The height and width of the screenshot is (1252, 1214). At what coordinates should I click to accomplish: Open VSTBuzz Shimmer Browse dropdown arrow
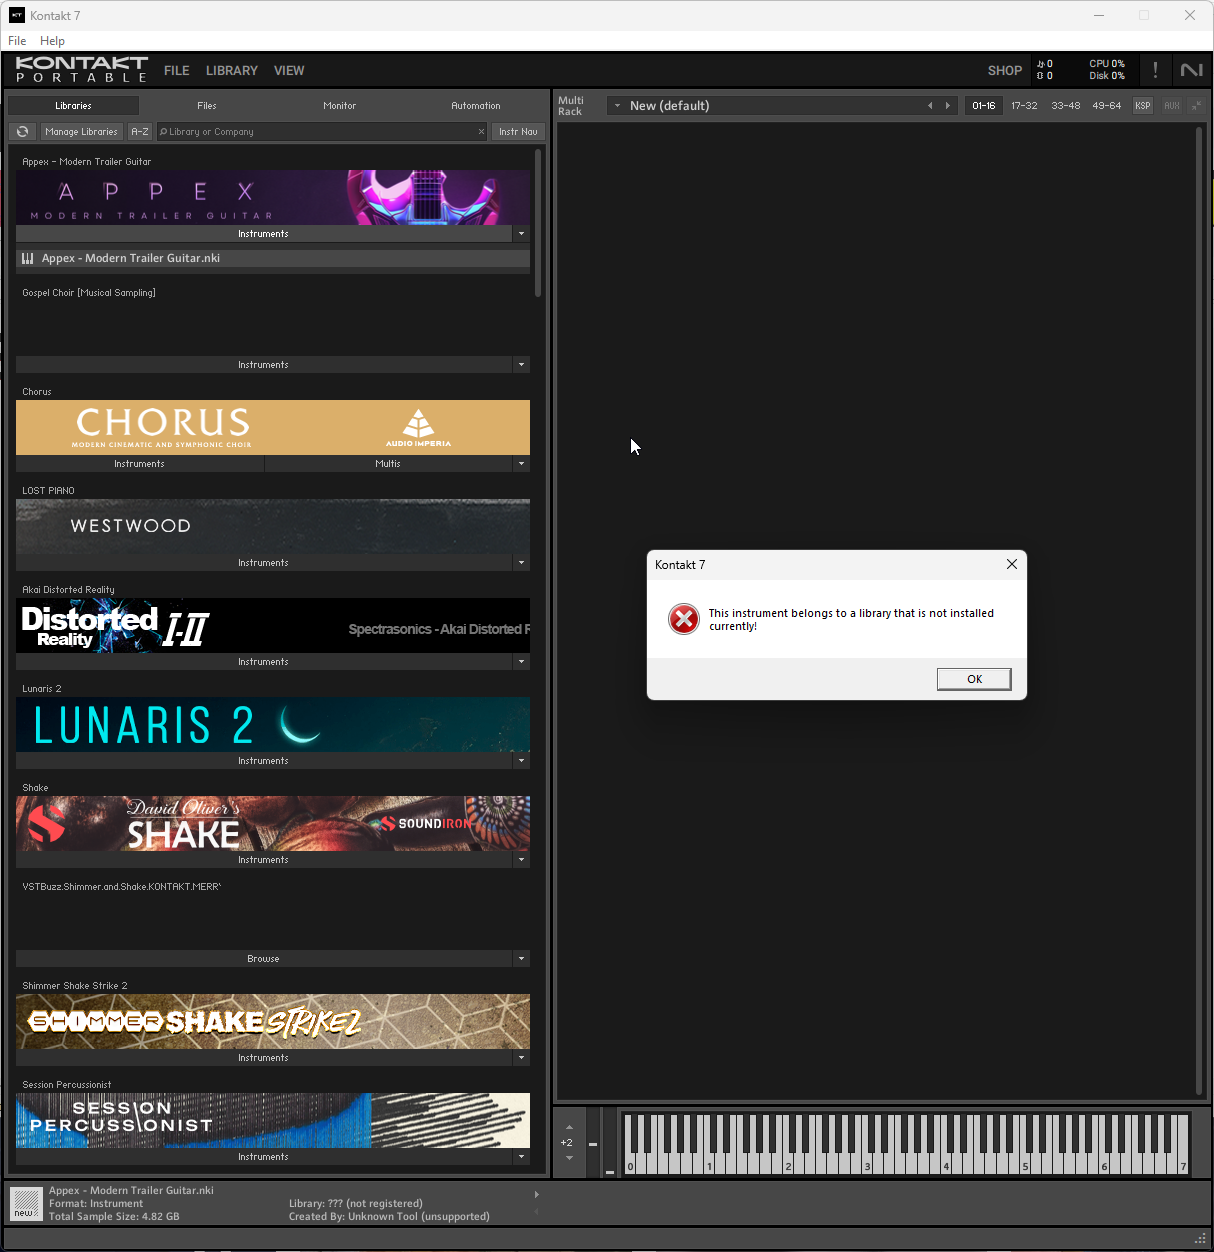pos(521,958)
